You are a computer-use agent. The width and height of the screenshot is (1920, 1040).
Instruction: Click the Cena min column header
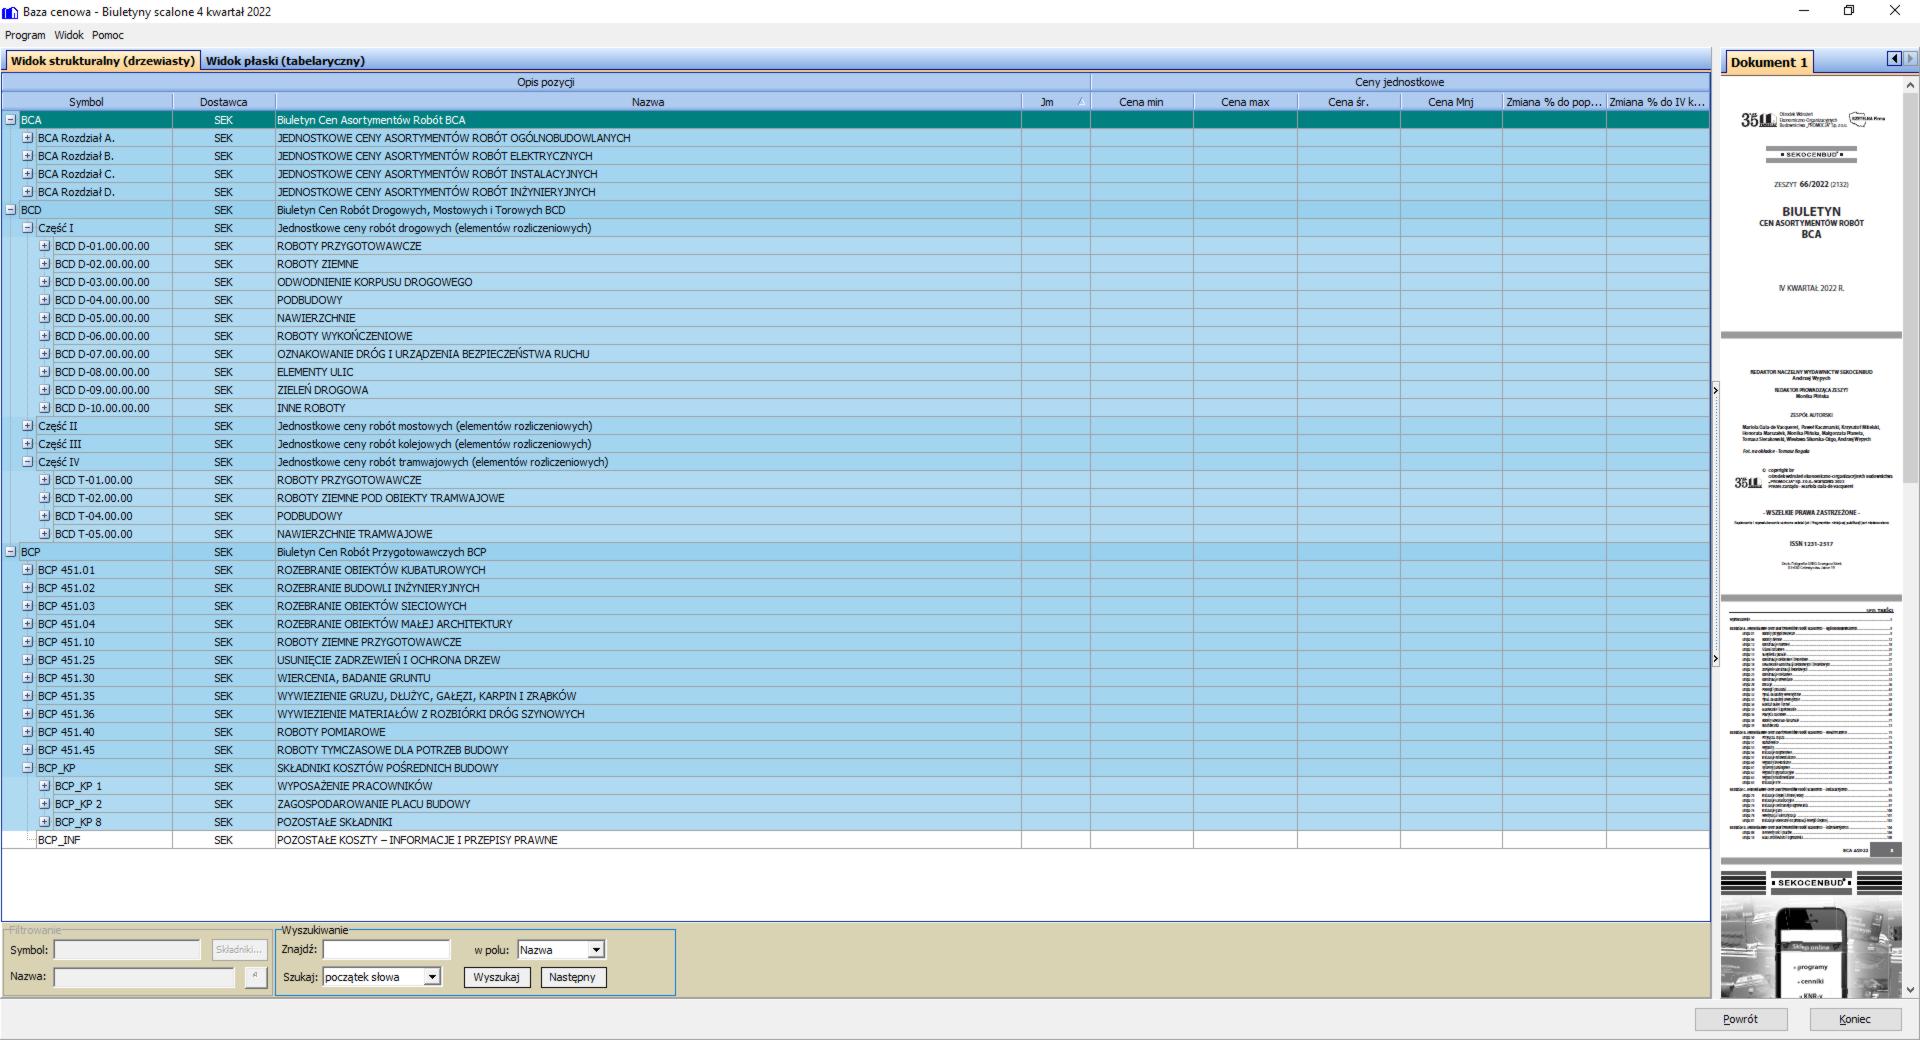(1141, 102)
